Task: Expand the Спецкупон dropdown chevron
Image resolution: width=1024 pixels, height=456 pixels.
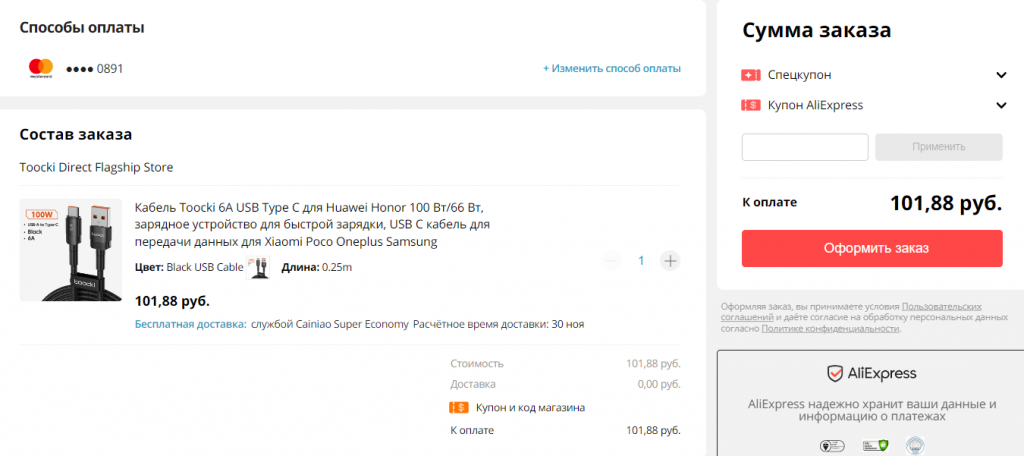Action: 1001,75
